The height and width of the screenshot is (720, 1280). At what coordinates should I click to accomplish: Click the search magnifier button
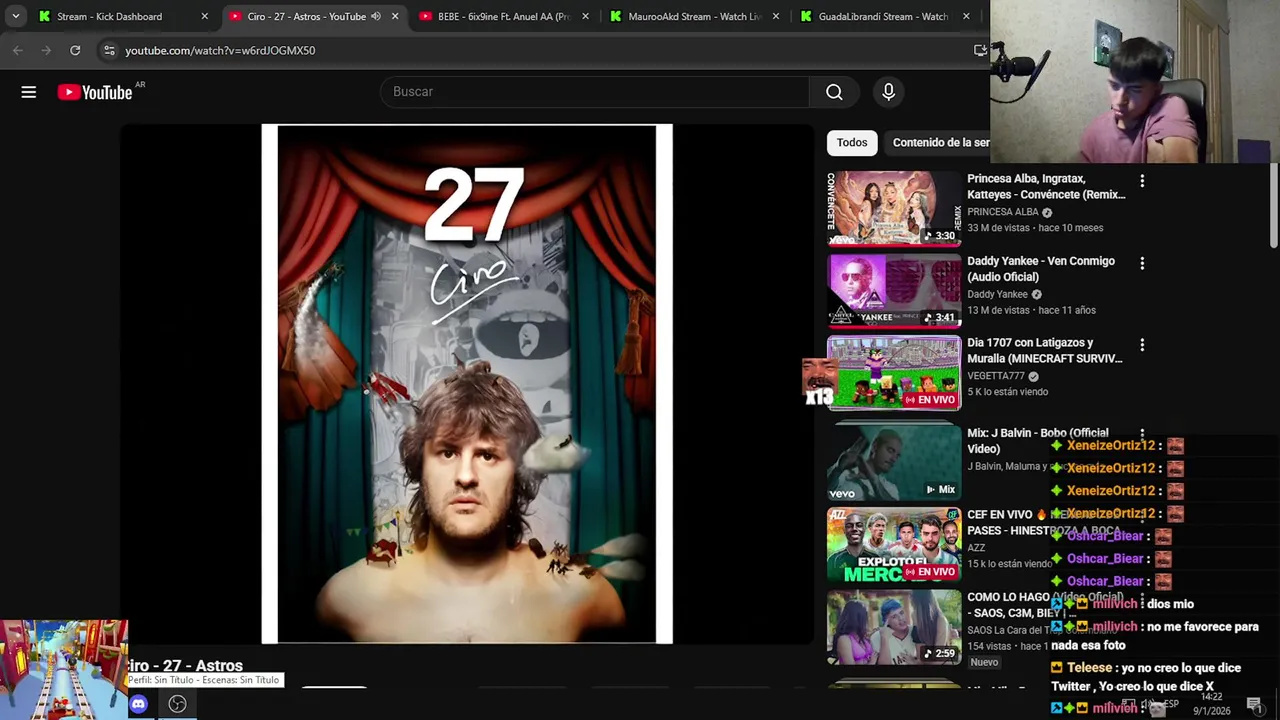834,92
